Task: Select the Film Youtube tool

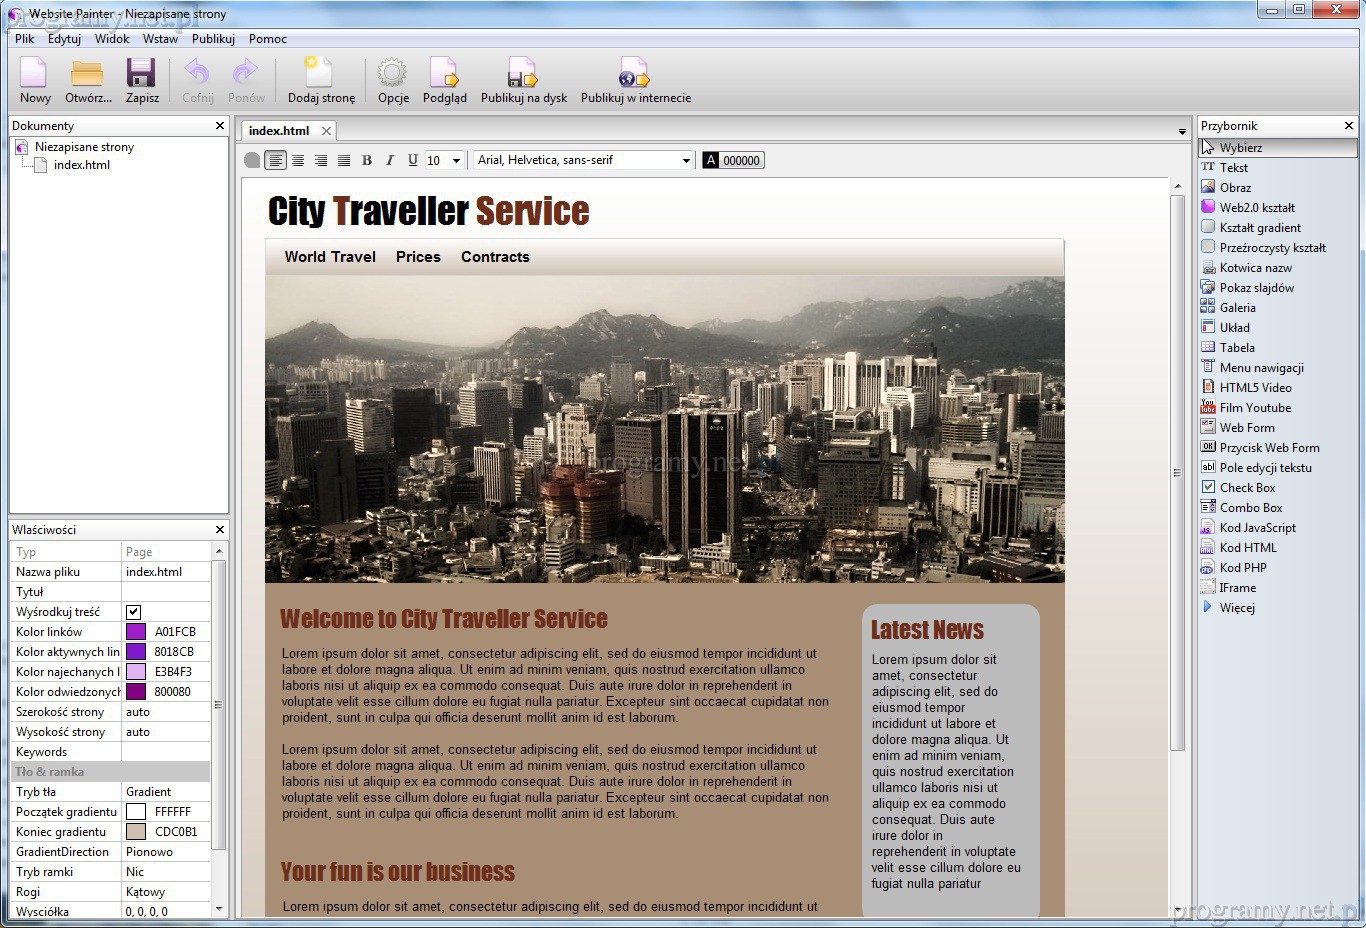Action: tap(1254, 408)
